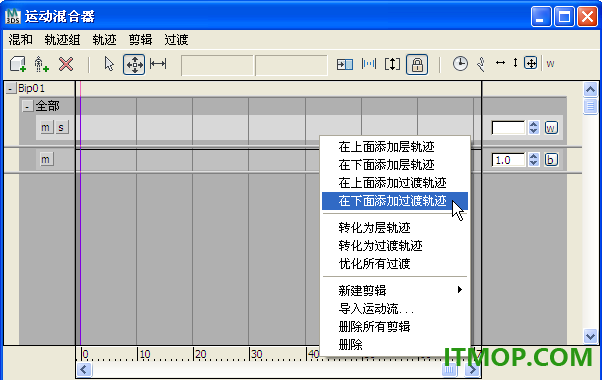Viewport: 602px width, 380px height.
Task: Choose 转化为层轨迹 from context menu
Action: pos(395,228)
